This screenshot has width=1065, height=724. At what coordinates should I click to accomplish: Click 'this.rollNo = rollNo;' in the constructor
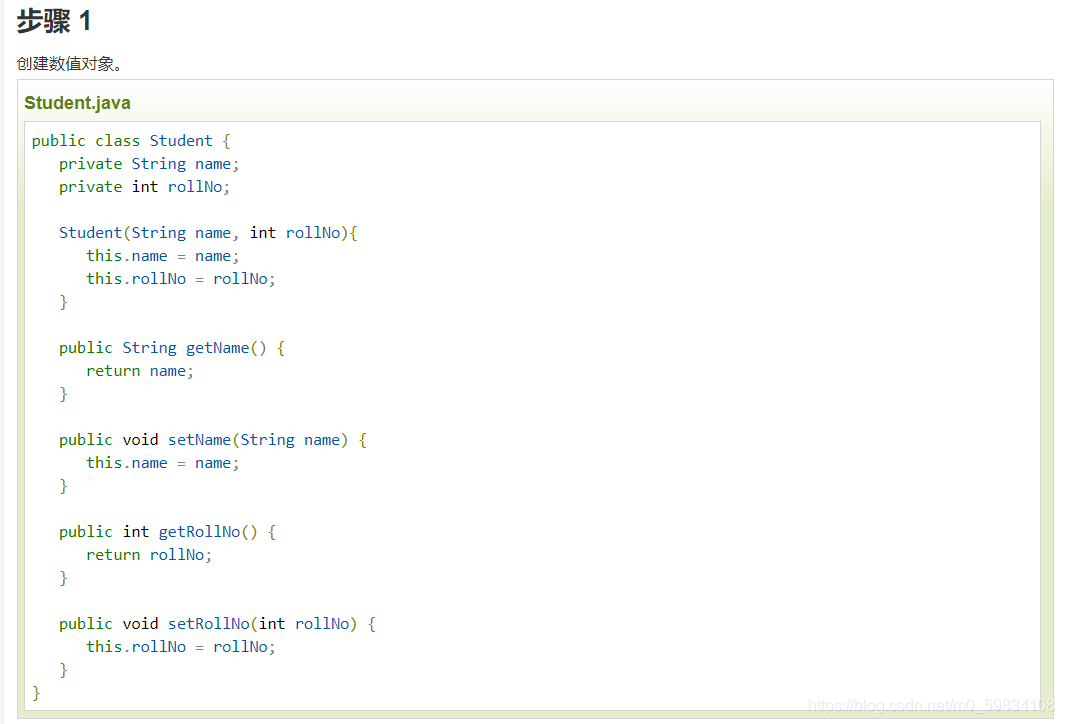(x=181, y=279)
